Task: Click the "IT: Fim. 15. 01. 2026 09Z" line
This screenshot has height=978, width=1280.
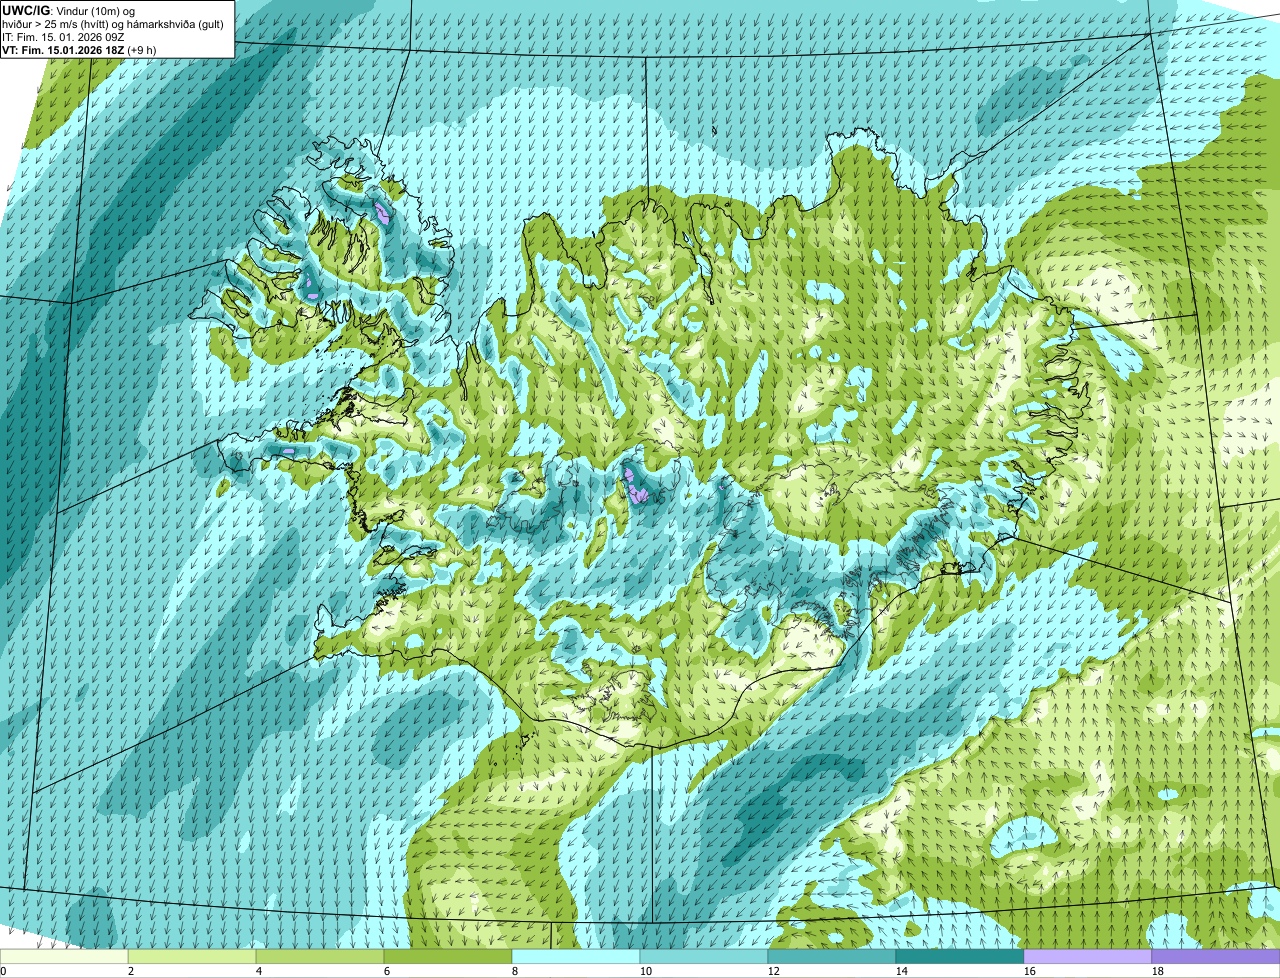Action: coord(63,37)
